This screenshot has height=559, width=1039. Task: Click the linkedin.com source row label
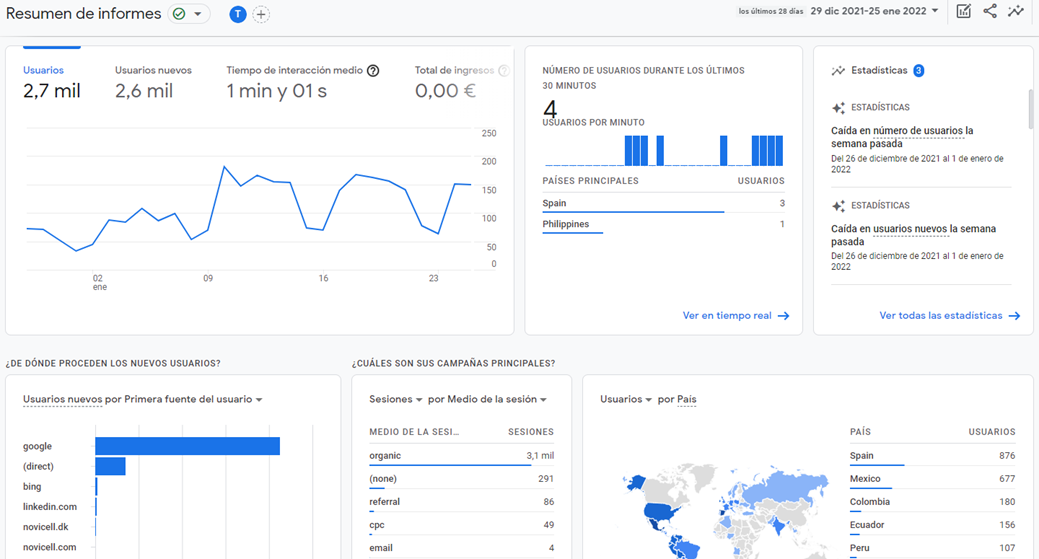(50, 507)
